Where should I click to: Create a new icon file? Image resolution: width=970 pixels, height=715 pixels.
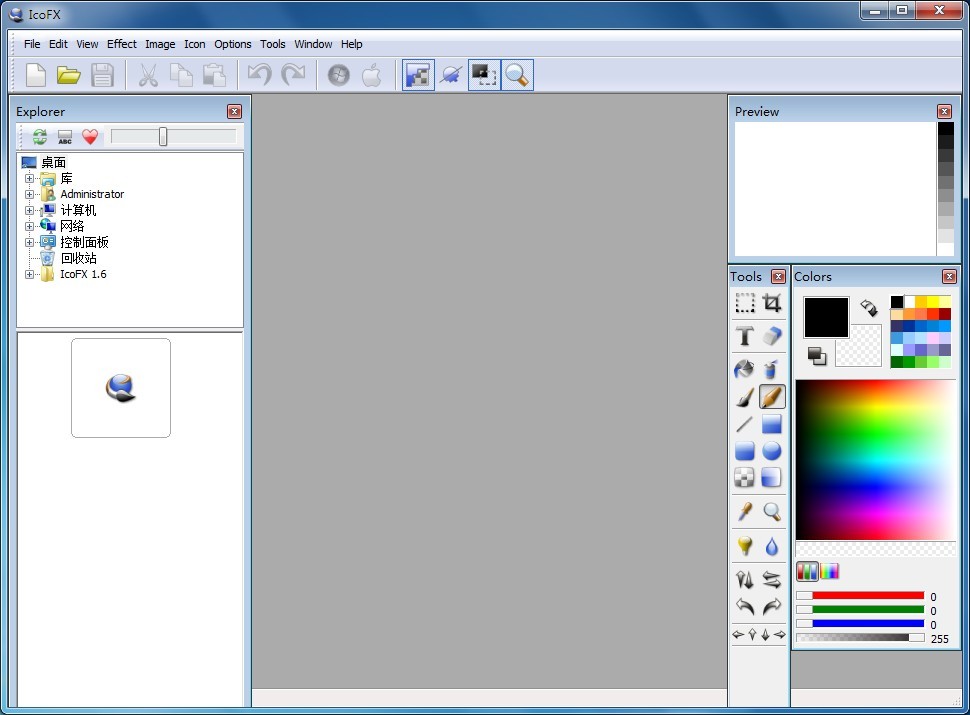[36, 75]
